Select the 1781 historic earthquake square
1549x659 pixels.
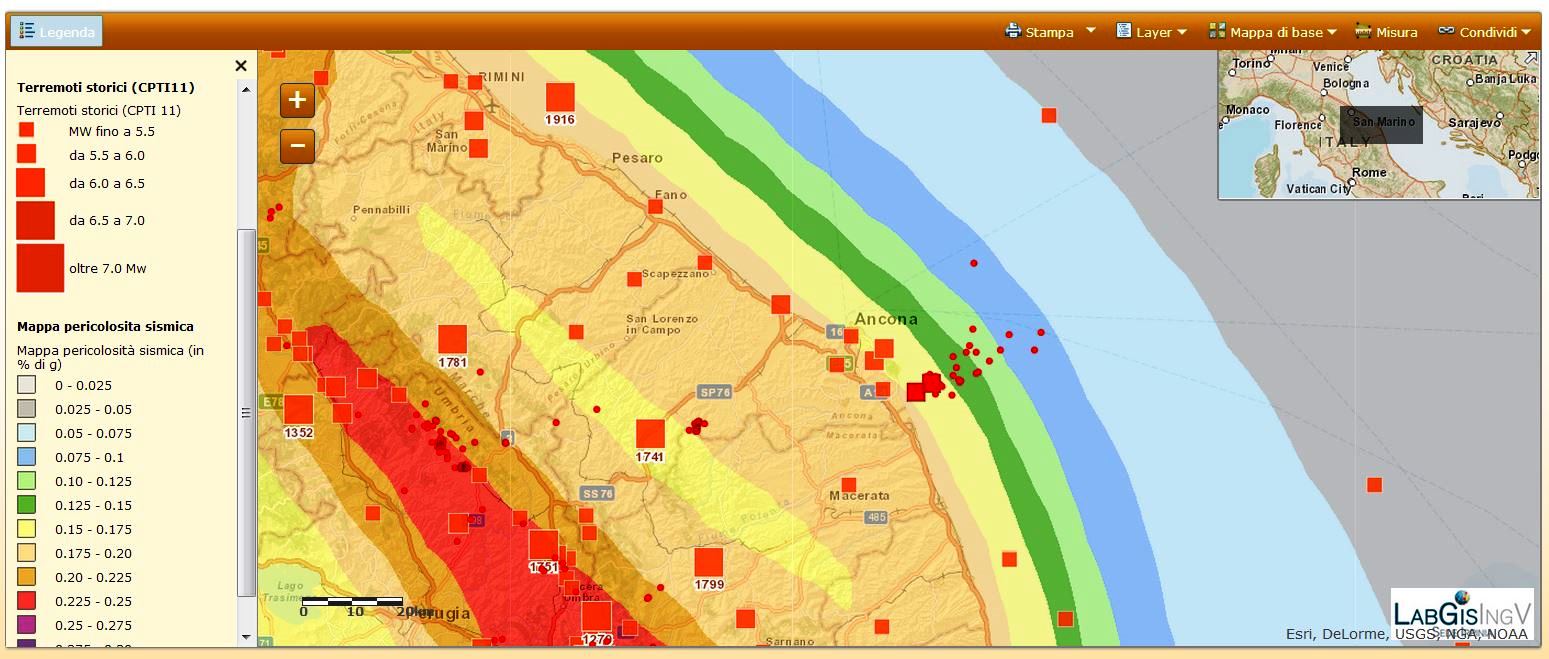453,339
